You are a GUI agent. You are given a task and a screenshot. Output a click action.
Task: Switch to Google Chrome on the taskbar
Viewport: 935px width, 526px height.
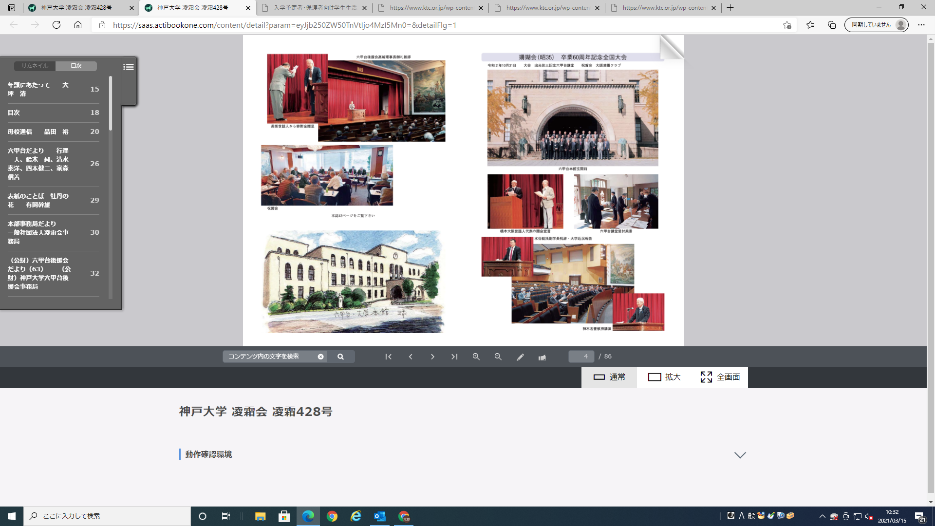pos(332,516)
